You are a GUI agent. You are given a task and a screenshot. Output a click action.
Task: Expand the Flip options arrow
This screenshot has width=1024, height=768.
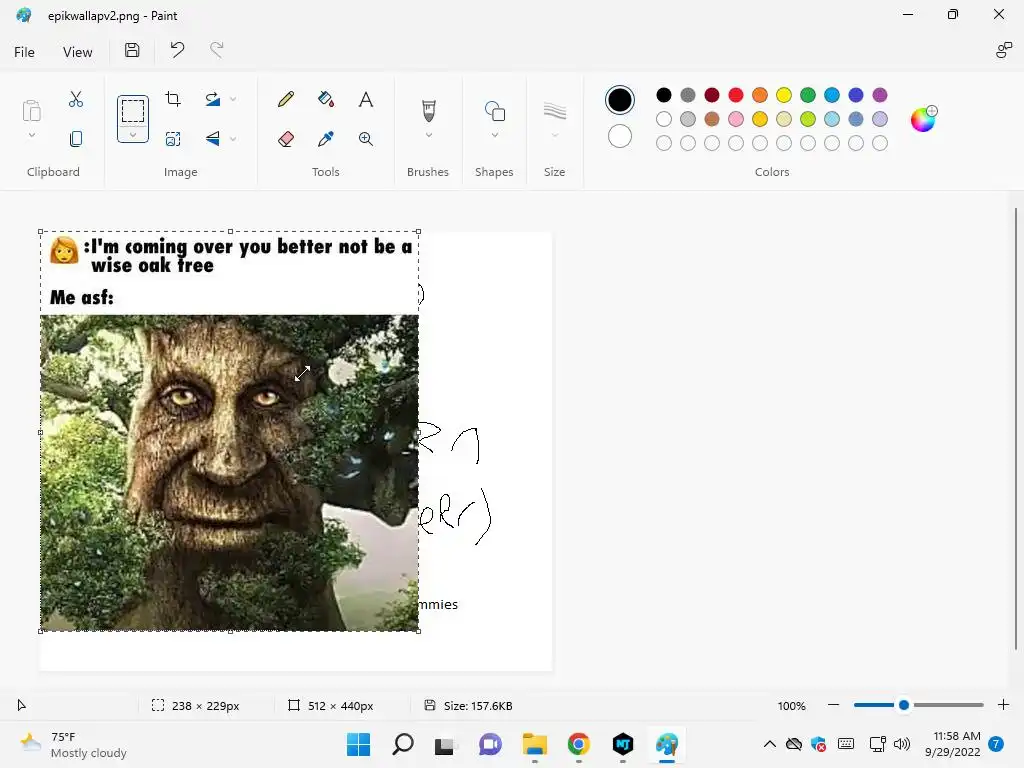232,138
